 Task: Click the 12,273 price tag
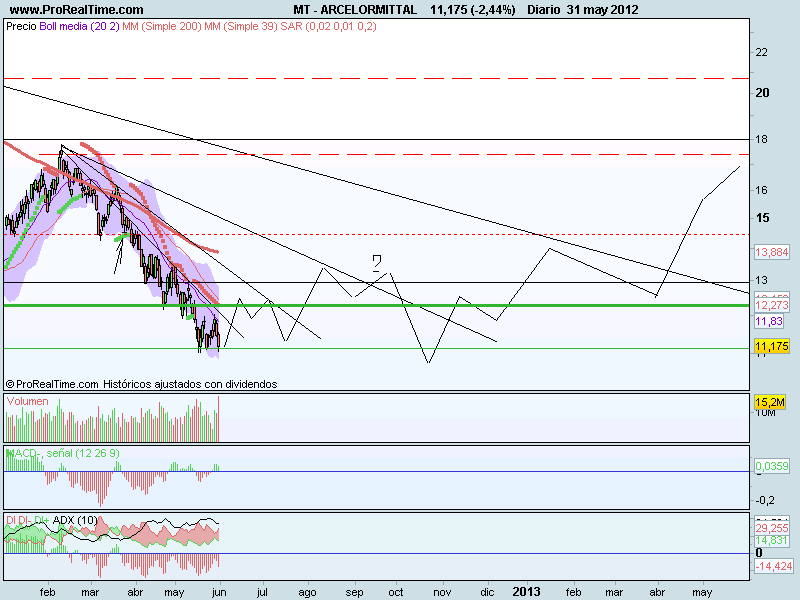(x=771, y=305)
